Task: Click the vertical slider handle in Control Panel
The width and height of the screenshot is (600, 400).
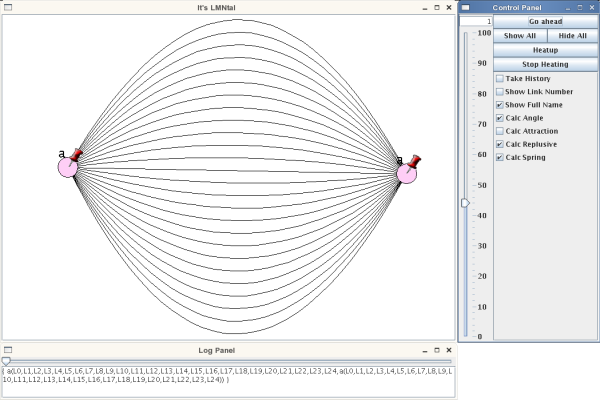Action: 465,202
